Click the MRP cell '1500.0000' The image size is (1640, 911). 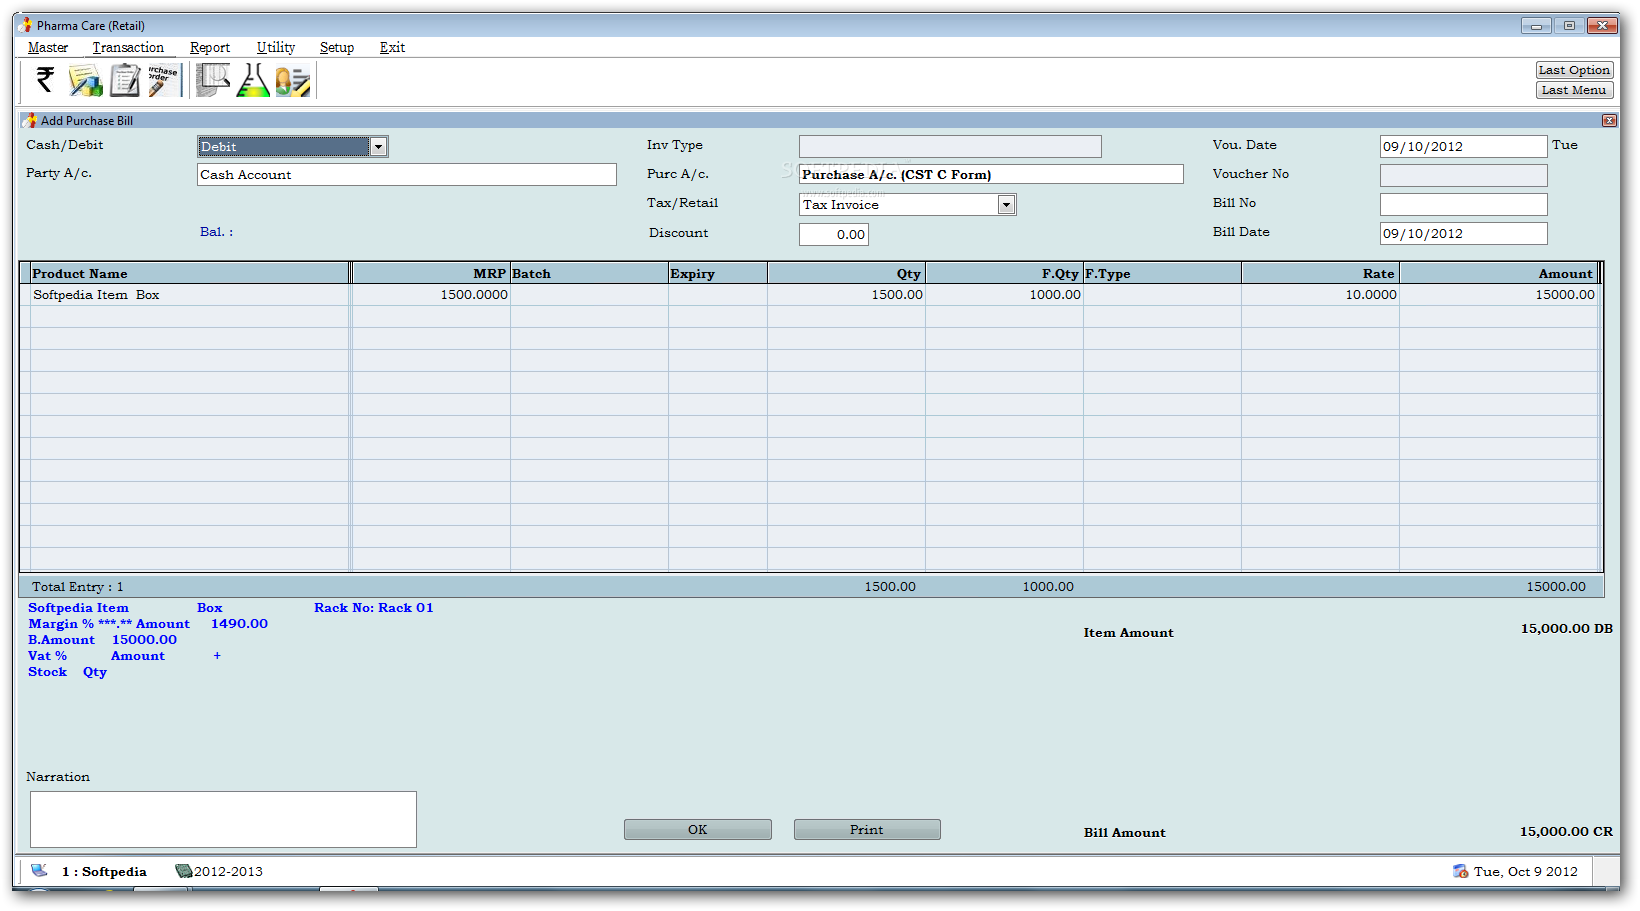tap(431, 295)
